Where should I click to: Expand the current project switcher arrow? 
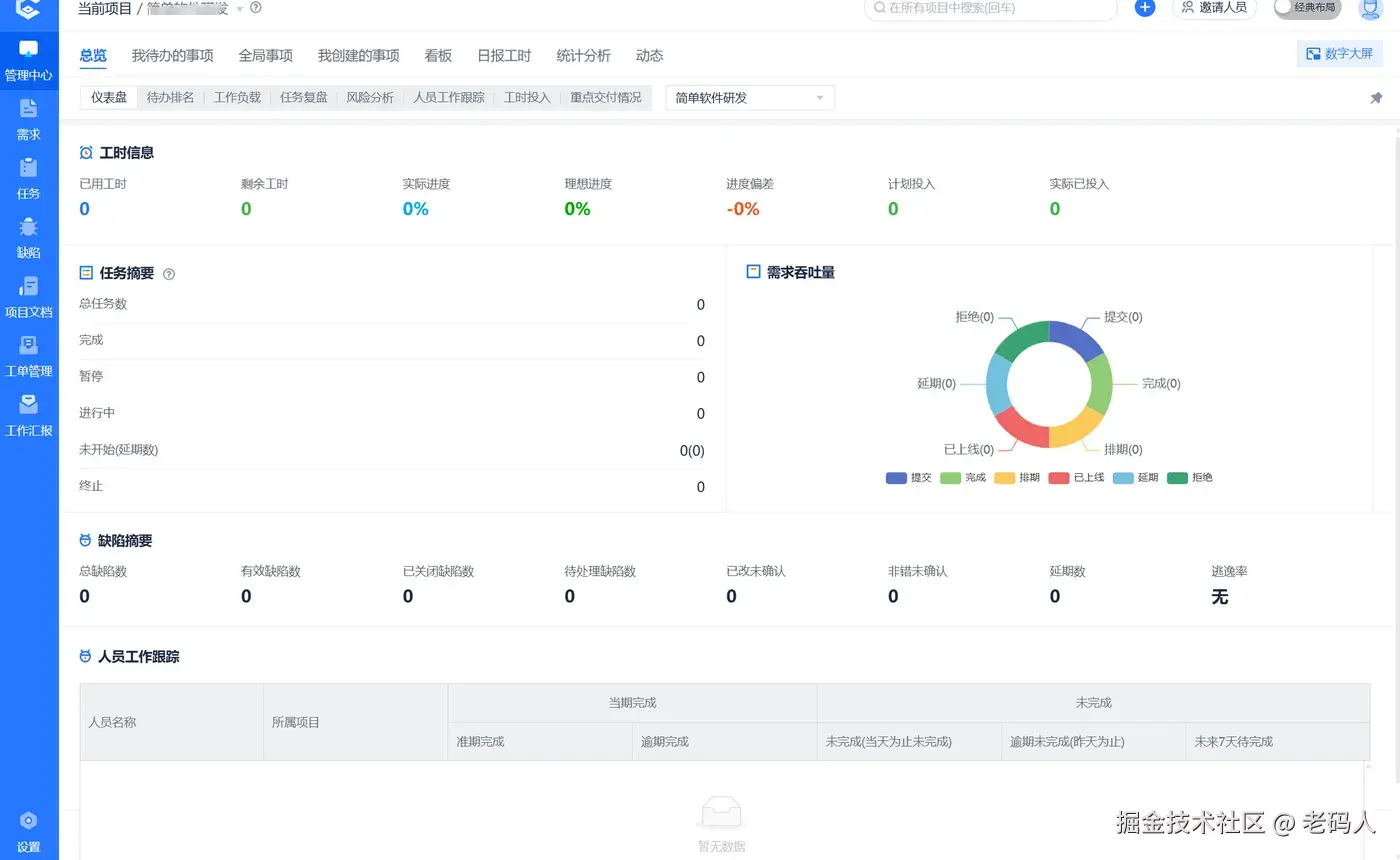[240, 9]
